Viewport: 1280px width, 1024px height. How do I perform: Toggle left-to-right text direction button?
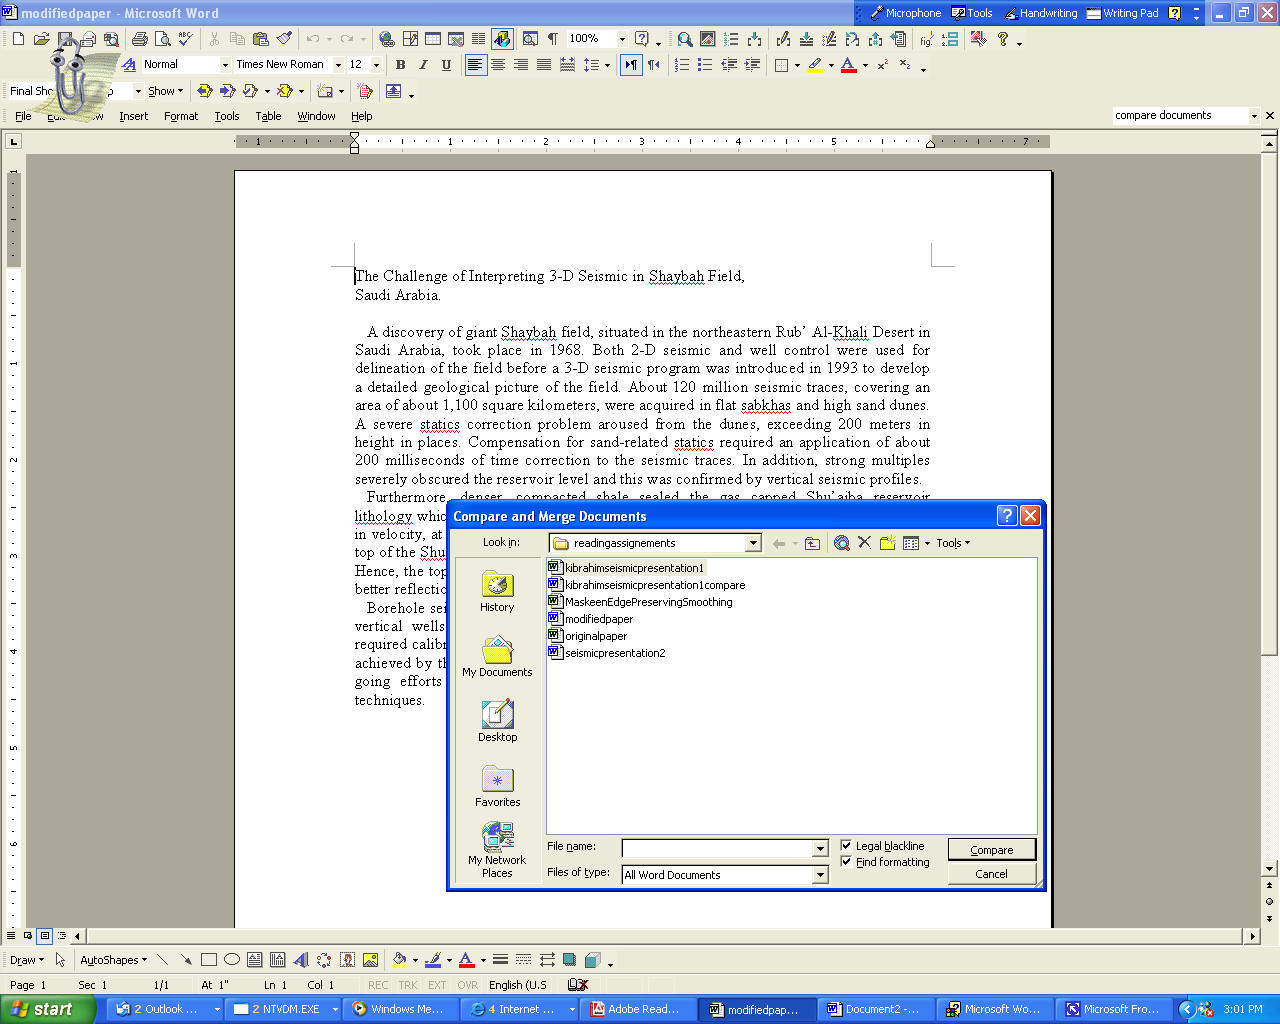(x=631, y=65)
